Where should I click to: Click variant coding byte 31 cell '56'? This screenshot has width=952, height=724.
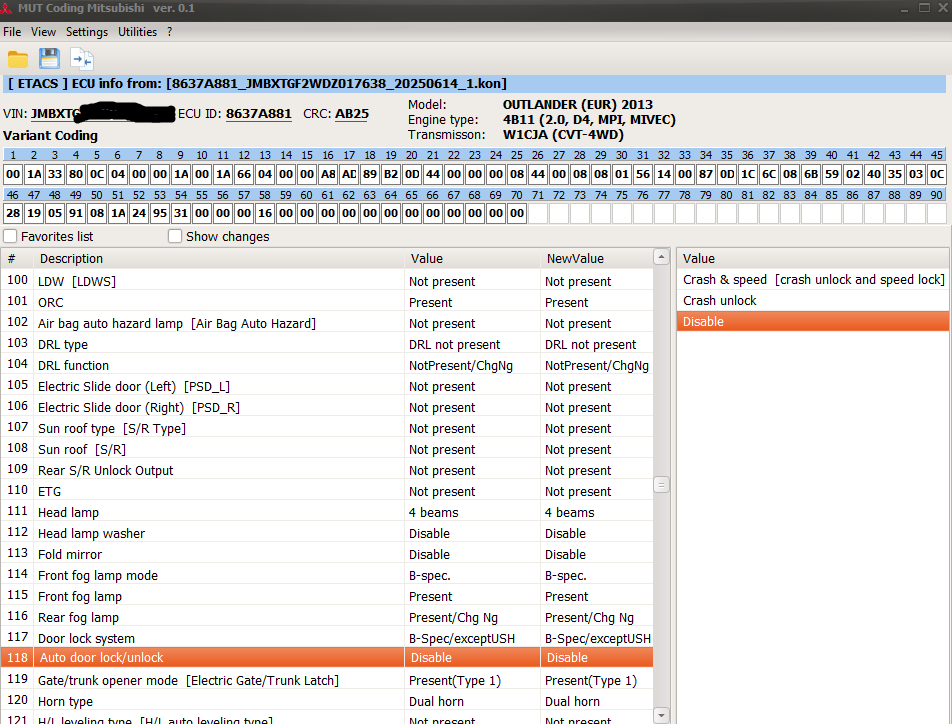643,174
